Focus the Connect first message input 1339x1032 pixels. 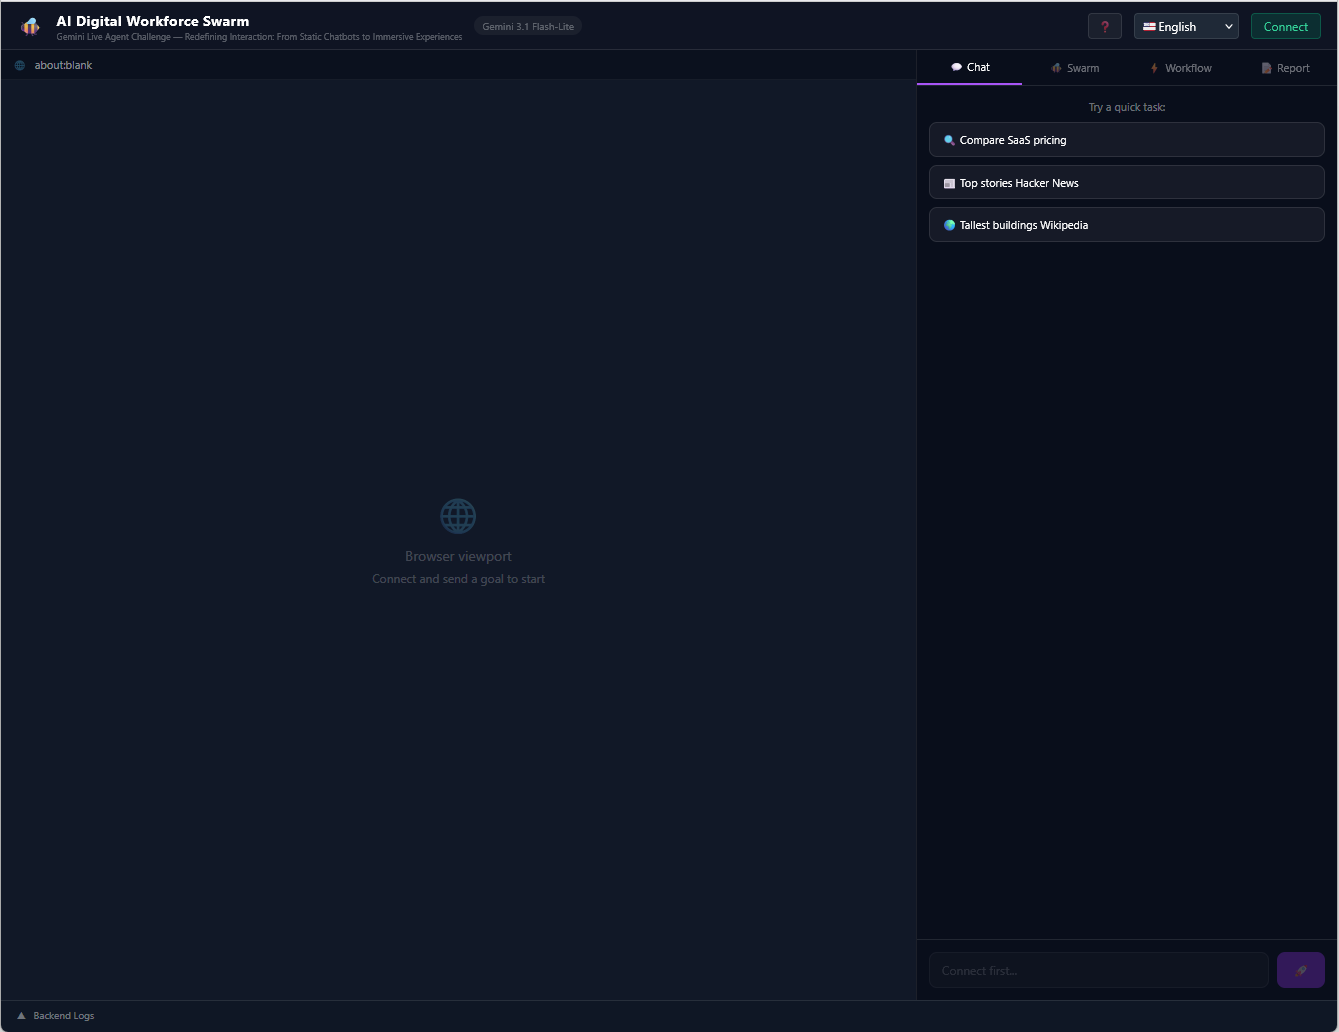point(1098,970)
